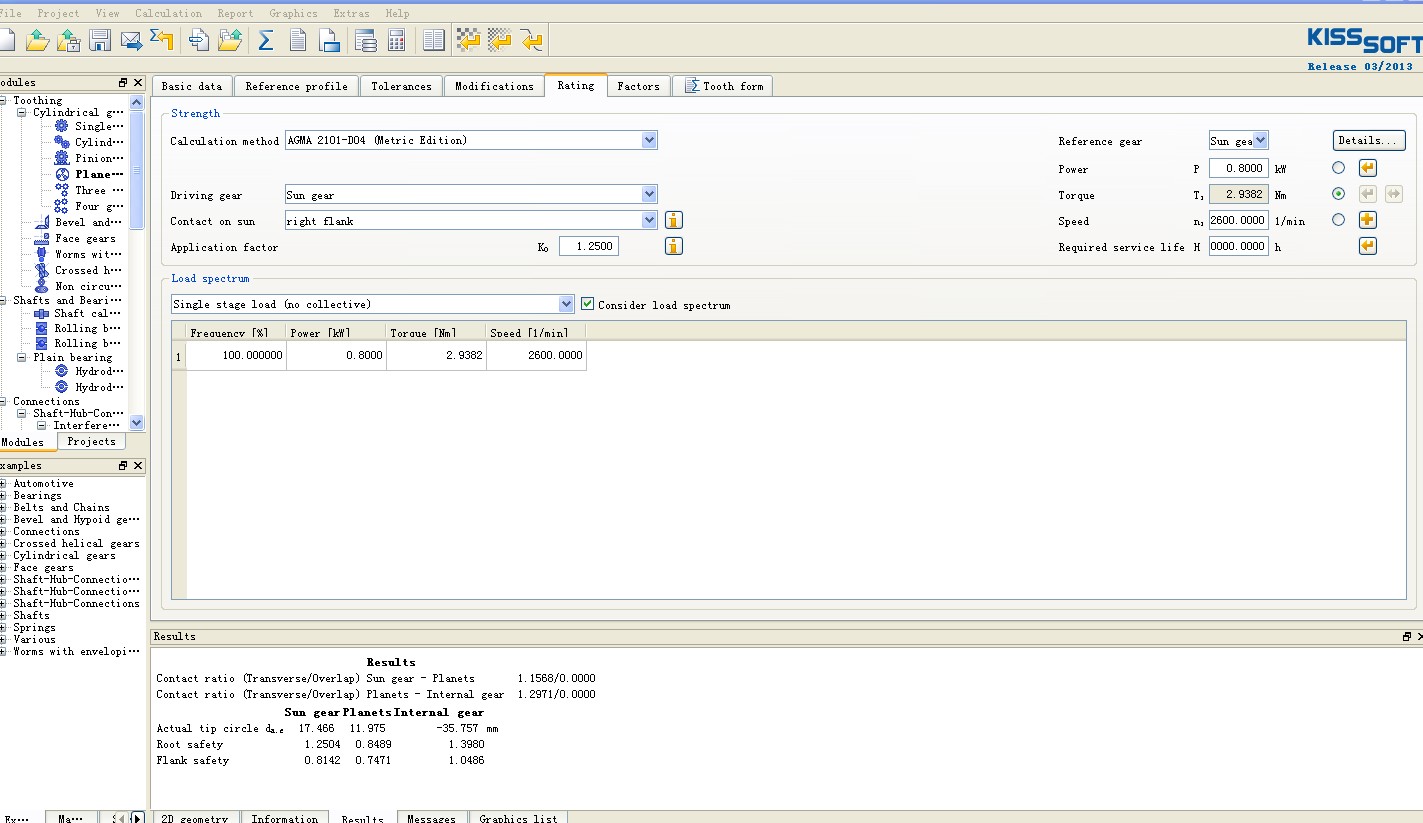Open the Extras menu
Screen dimensions: 1423x823
351,13
